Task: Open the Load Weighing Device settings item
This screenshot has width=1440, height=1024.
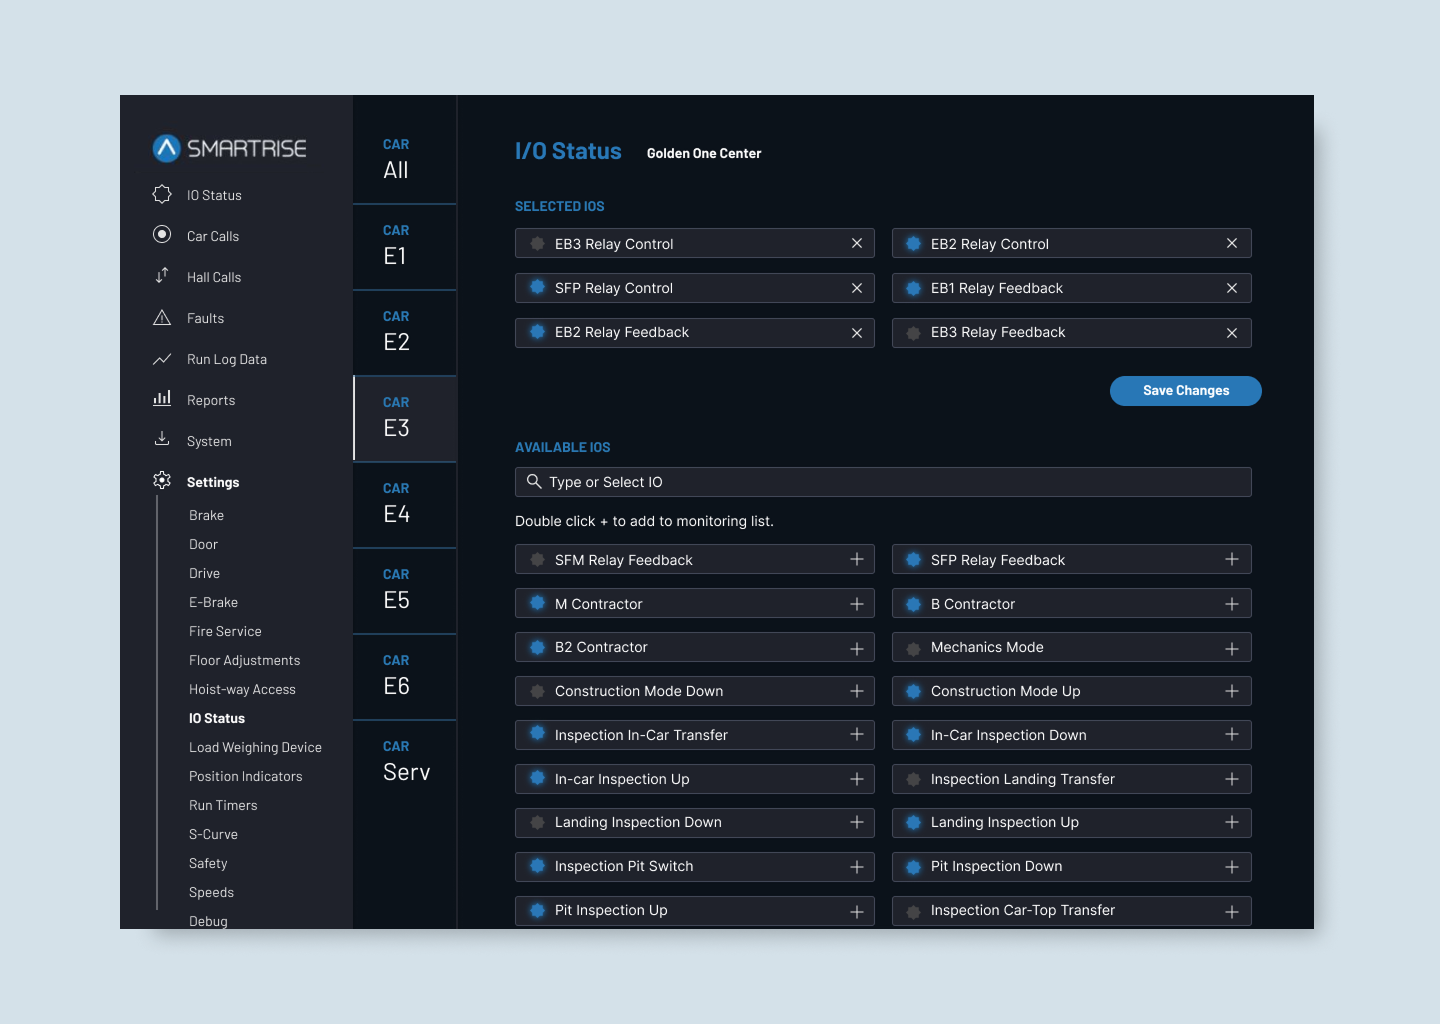Action: click(x=255, y=747)
